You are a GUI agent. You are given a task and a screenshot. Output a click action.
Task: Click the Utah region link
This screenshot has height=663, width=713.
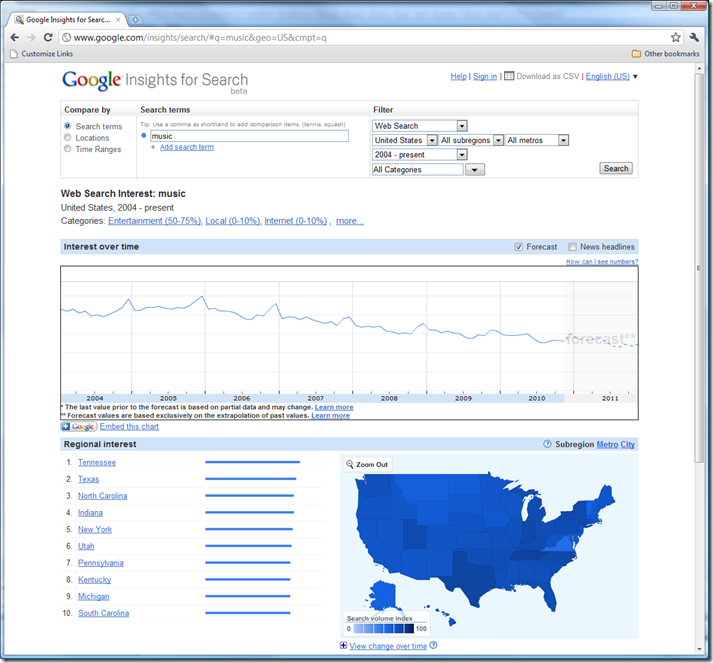[86, 546]
